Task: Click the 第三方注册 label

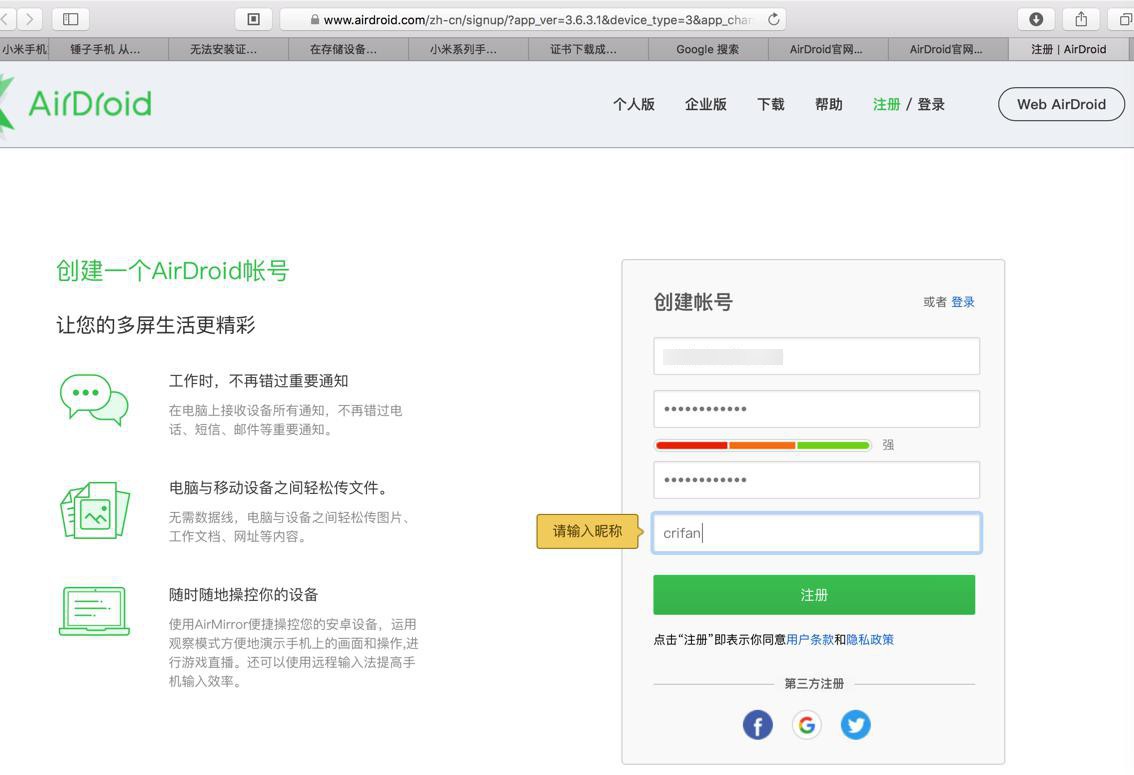Action: click(x=814, y=683)
